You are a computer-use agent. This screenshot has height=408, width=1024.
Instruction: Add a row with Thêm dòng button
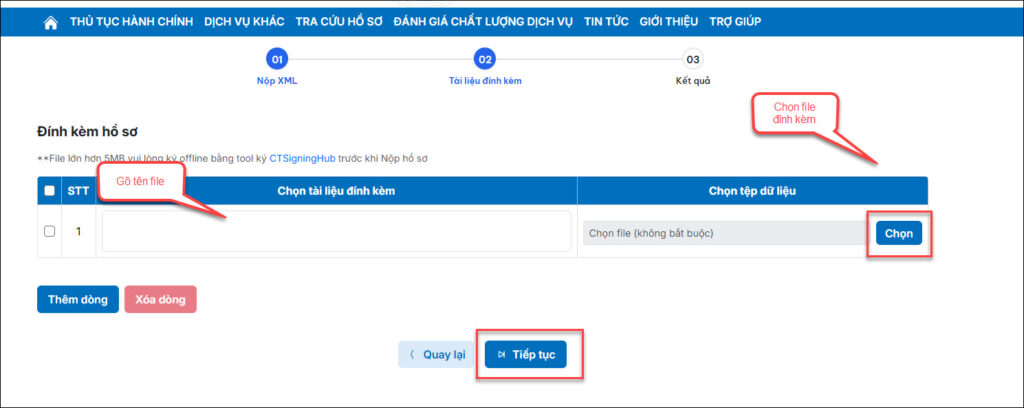tap(77, 300)
